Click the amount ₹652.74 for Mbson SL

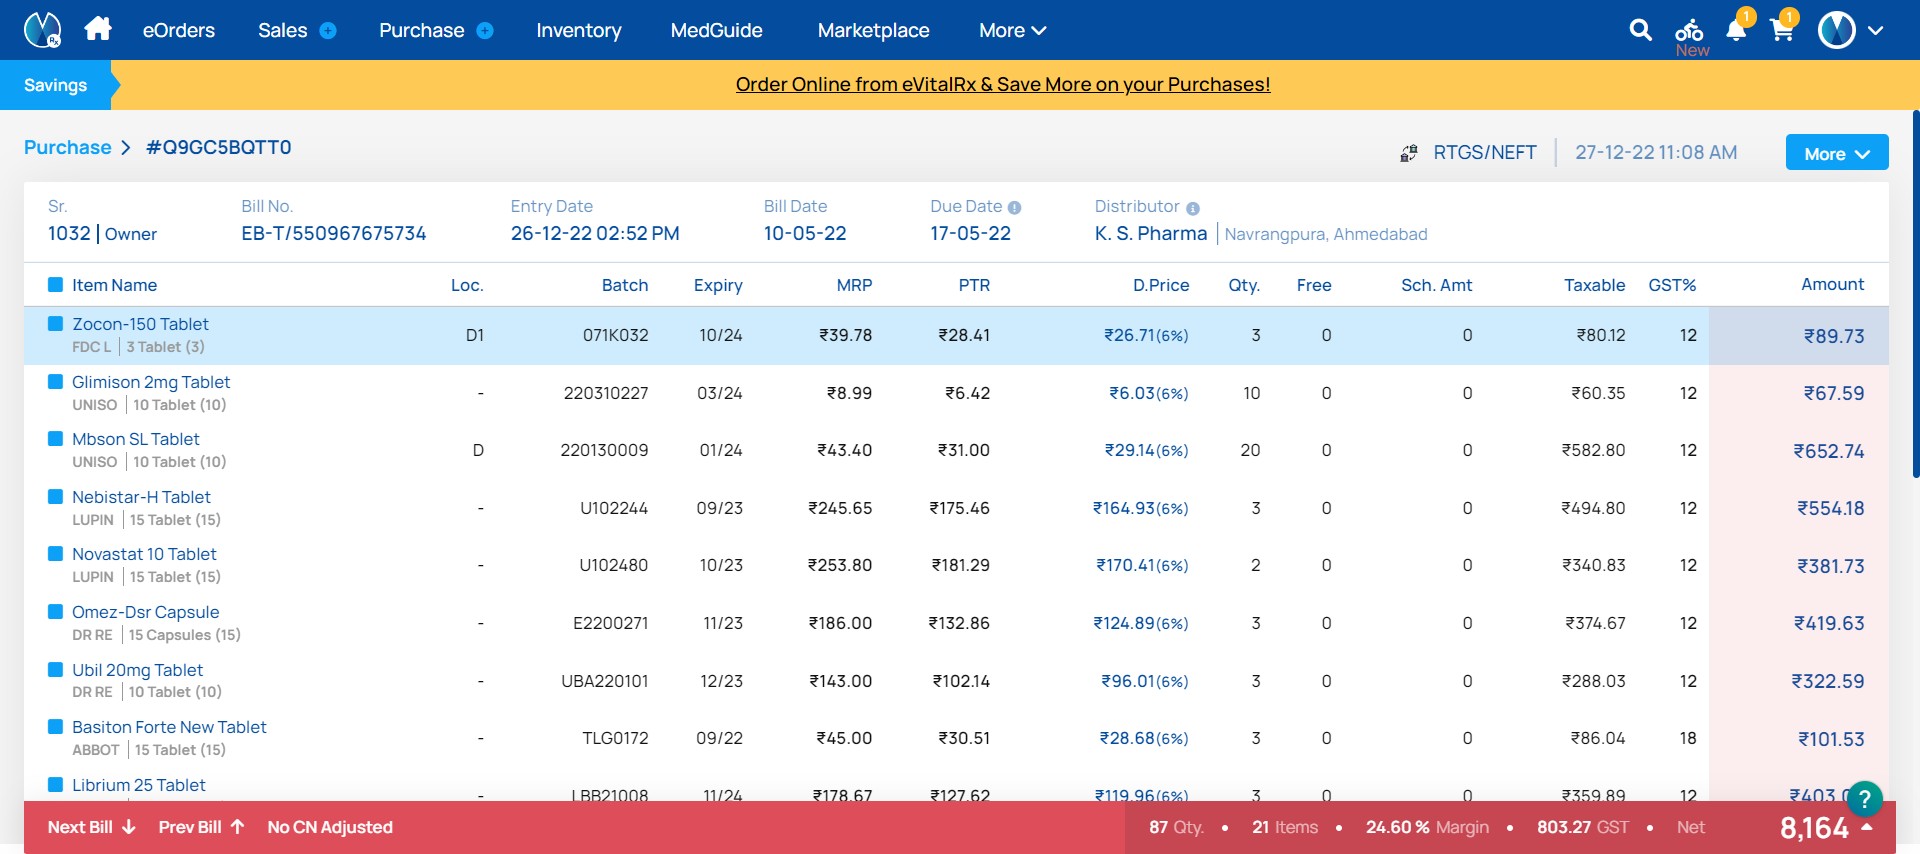pos(1828,451)
